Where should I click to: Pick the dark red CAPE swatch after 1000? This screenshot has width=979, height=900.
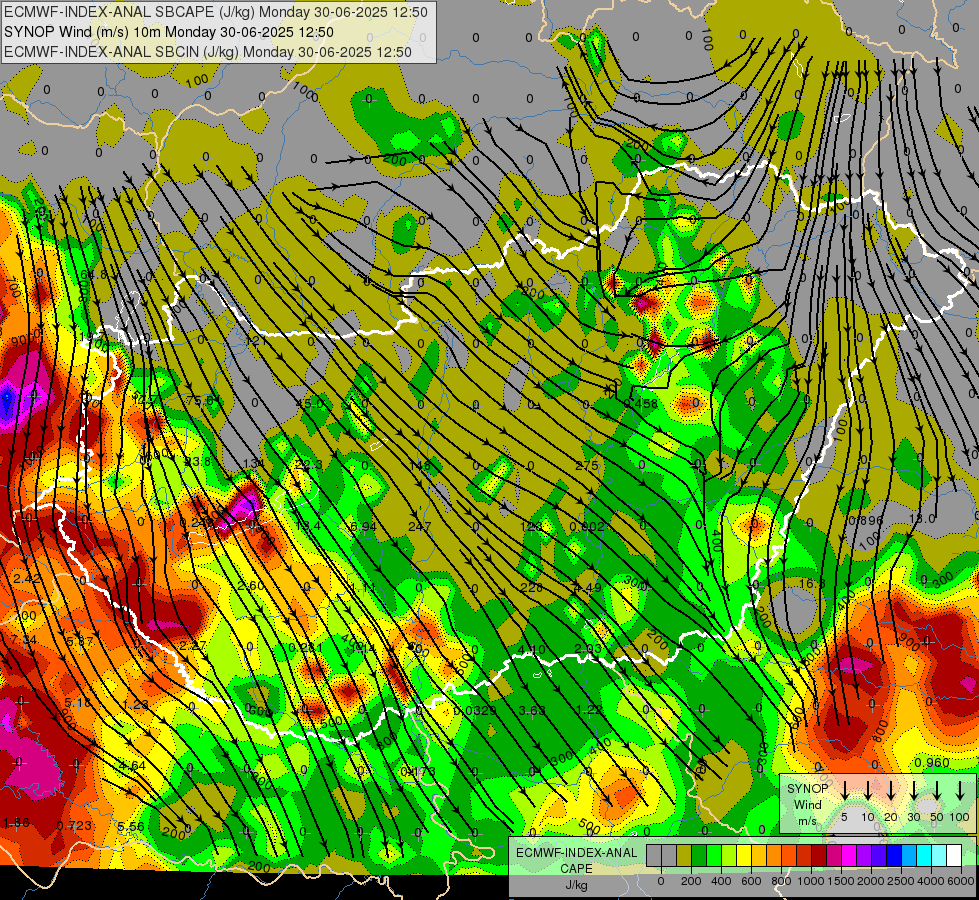point(819,855)
